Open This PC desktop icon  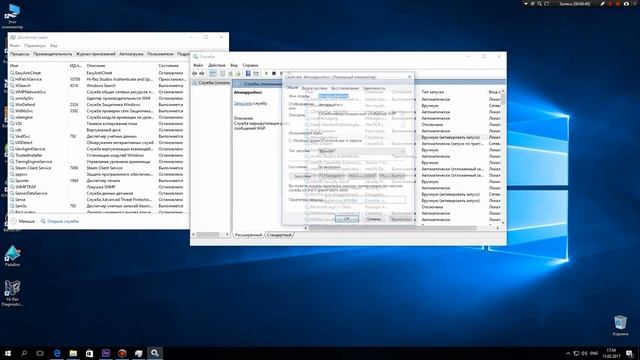[x=13, y=16]
